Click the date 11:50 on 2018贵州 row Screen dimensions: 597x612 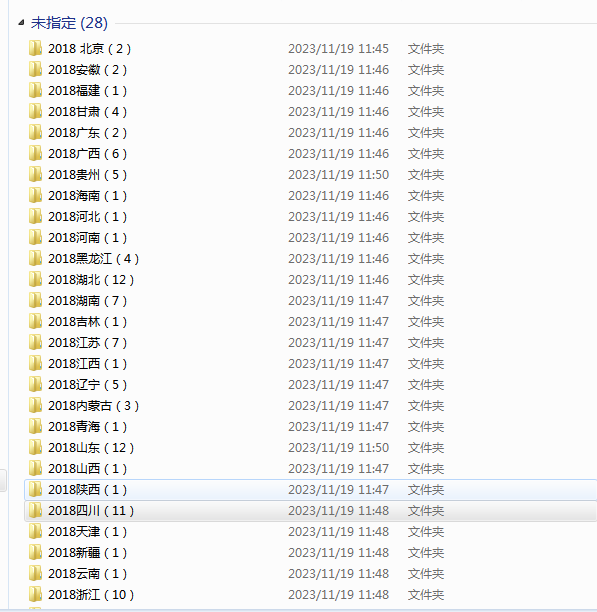point(373,174)
